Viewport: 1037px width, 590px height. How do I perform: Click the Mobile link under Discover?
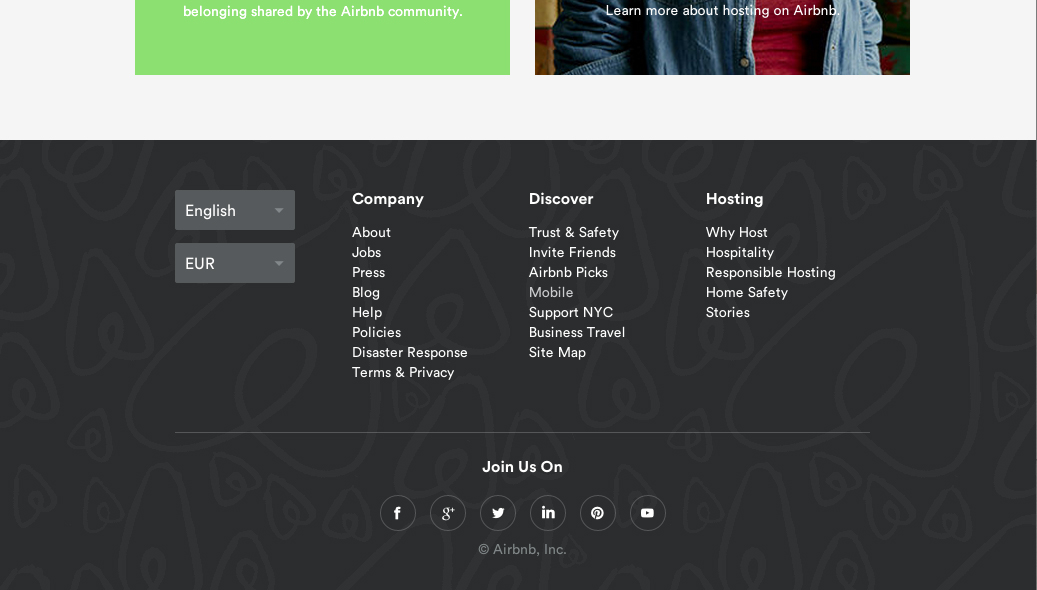pos(551,292)
